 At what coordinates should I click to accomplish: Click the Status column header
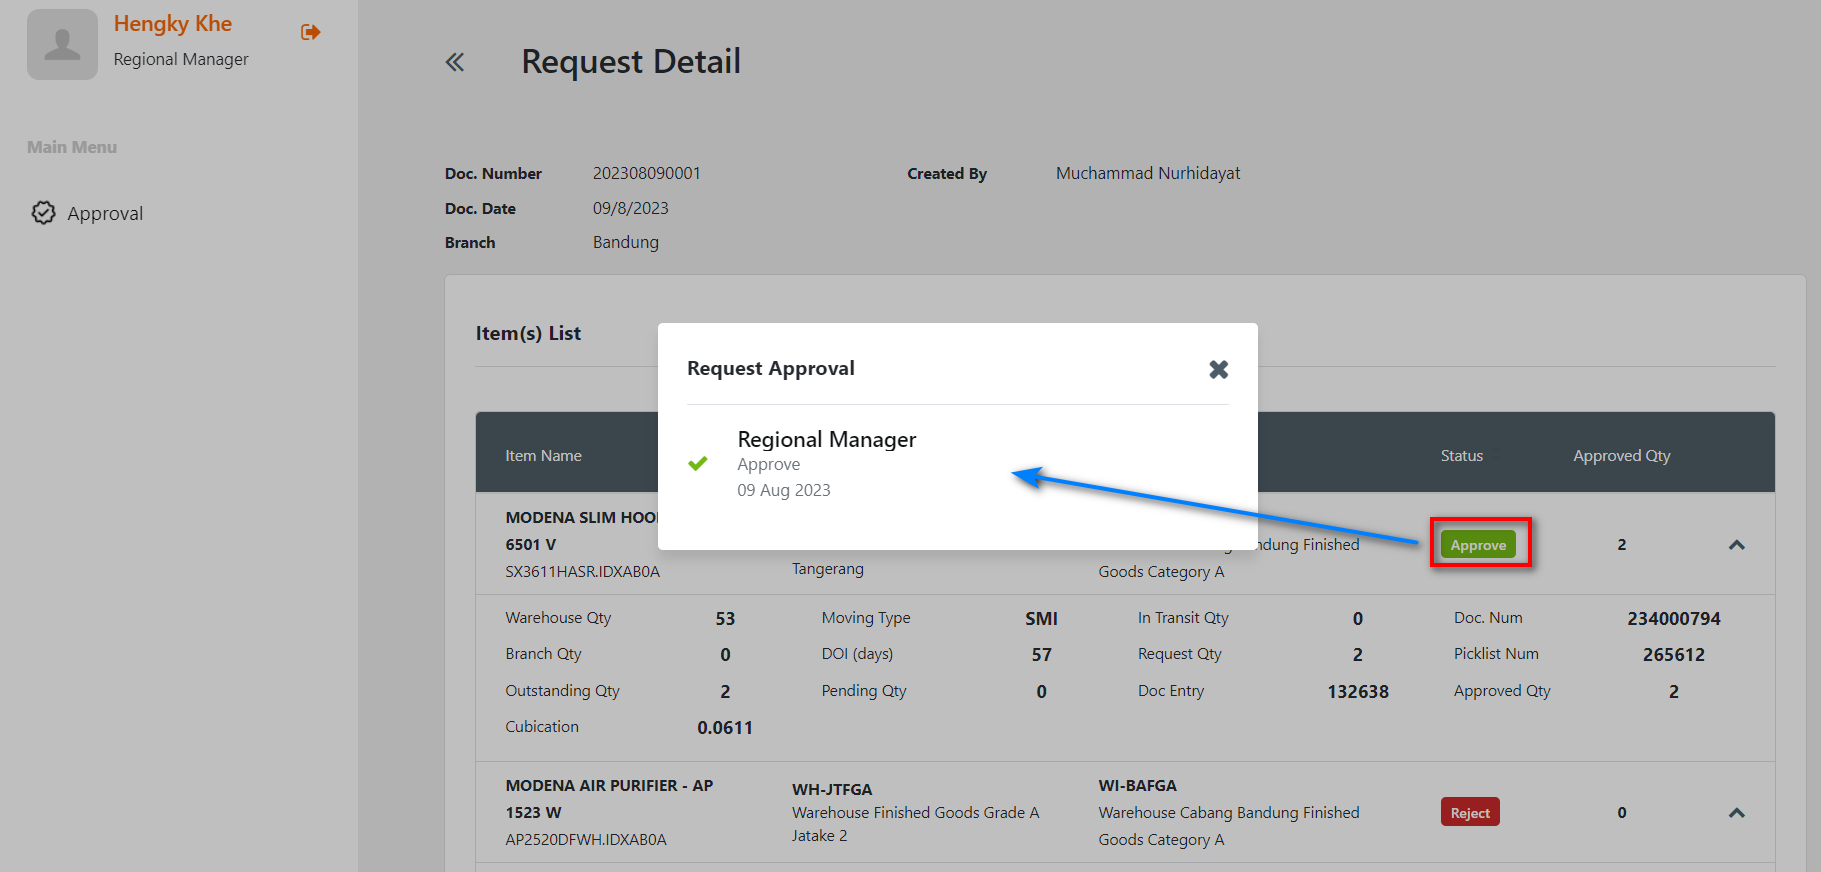pyautogui.click(x=1461, y=456)
